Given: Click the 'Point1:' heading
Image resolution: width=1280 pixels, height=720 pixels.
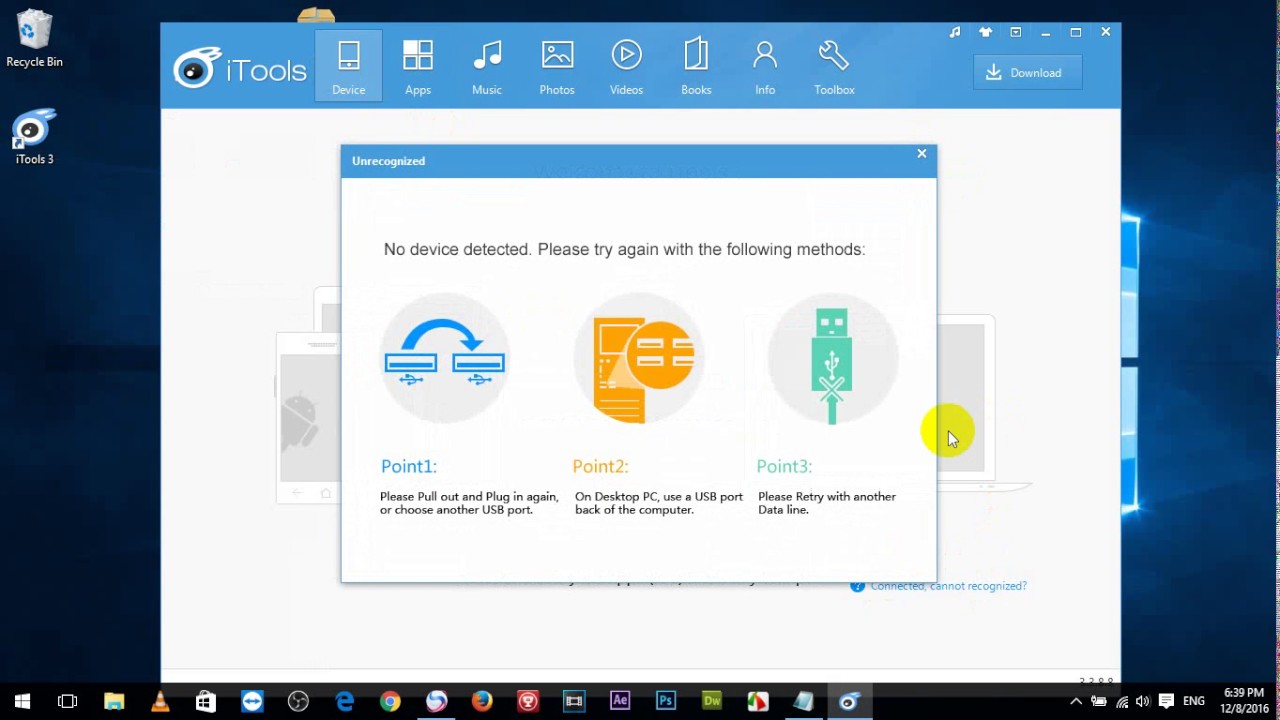Looking at the screenshot, I should [408, 466].
